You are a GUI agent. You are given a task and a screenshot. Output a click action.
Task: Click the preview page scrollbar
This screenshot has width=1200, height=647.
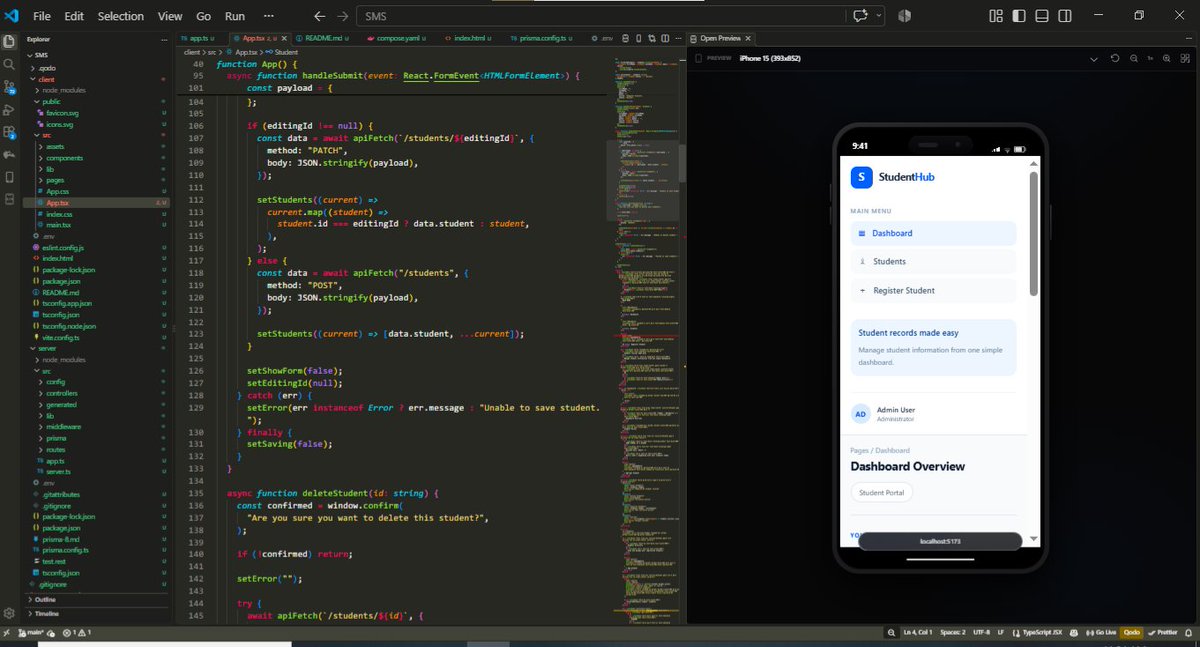(1034, 234)
